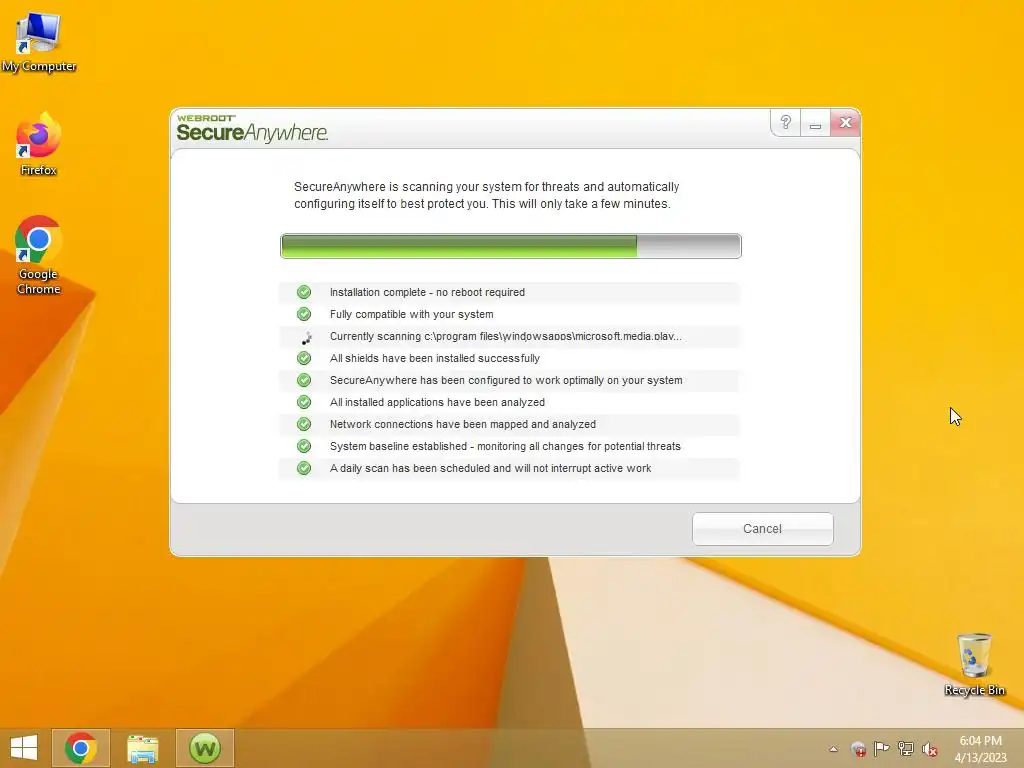The image size is (1024, 768).
Task: Click check icon beside Installation complete
Action: click(x=304, y=292)
